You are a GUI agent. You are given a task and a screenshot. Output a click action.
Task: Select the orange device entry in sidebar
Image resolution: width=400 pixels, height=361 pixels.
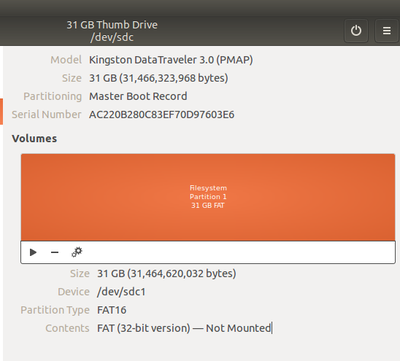tap(1, 111)
